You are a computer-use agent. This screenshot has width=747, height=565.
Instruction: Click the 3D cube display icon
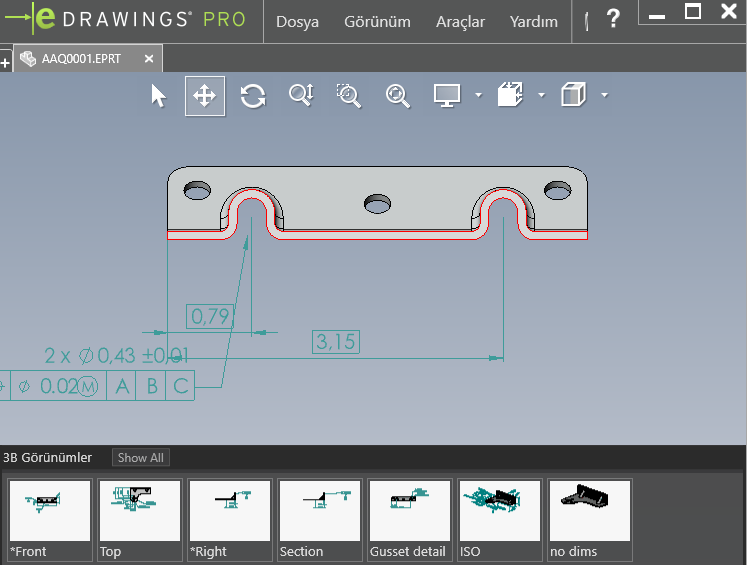573,96
